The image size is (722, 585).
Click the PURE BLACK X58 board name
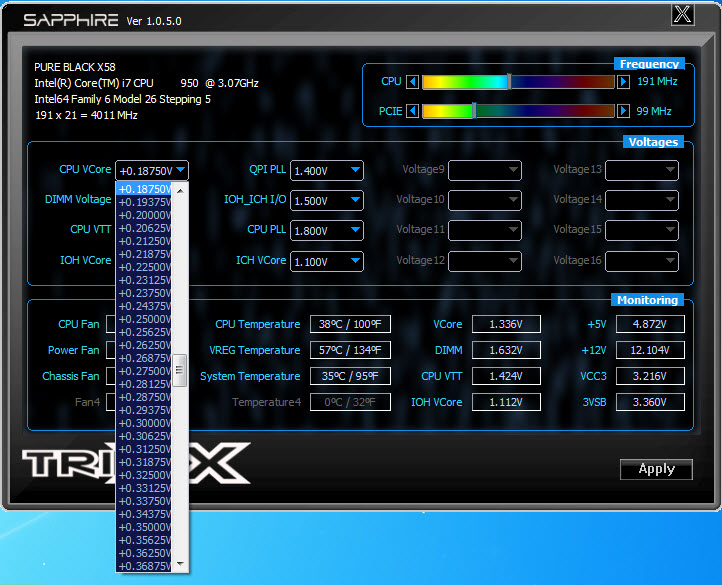coord(75,67)
